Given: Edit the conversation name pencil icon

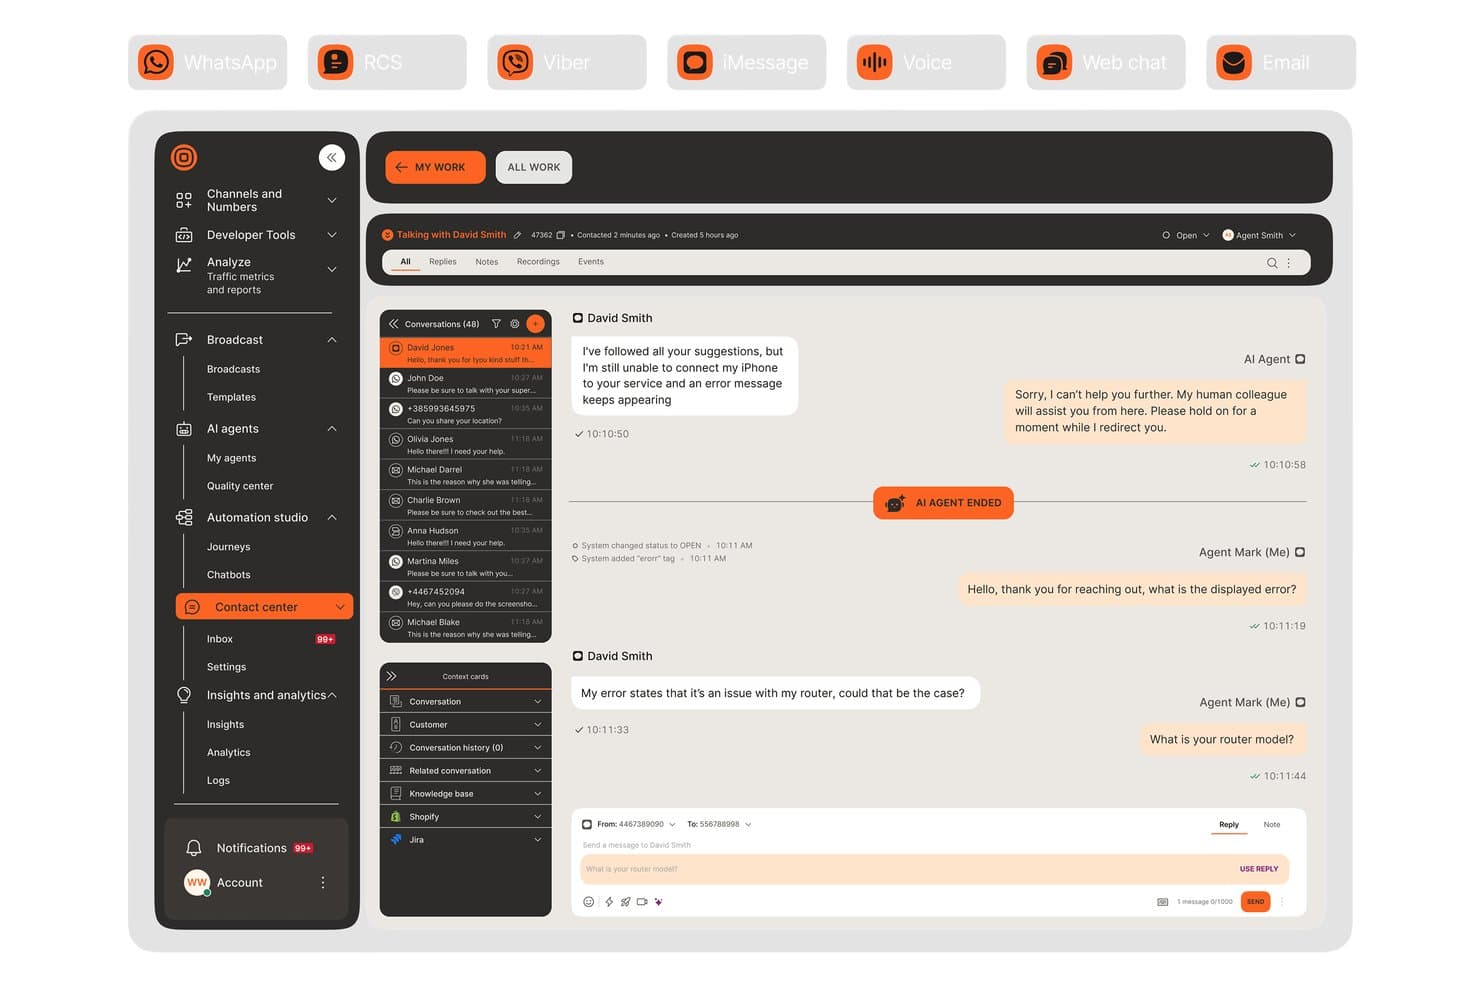Looking at the screenshot, I should click(x=517, y=235).
